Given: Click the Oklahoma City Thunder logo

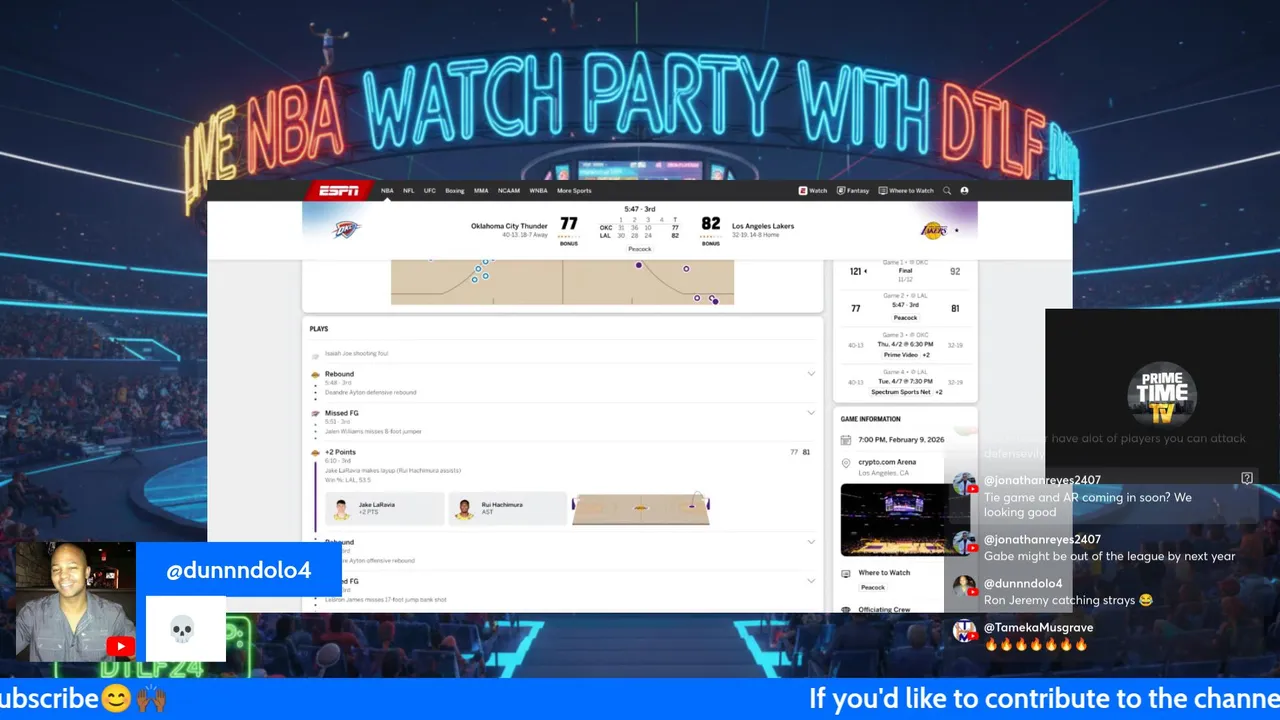Looking at the screenshot, I should tap(346, 230).
